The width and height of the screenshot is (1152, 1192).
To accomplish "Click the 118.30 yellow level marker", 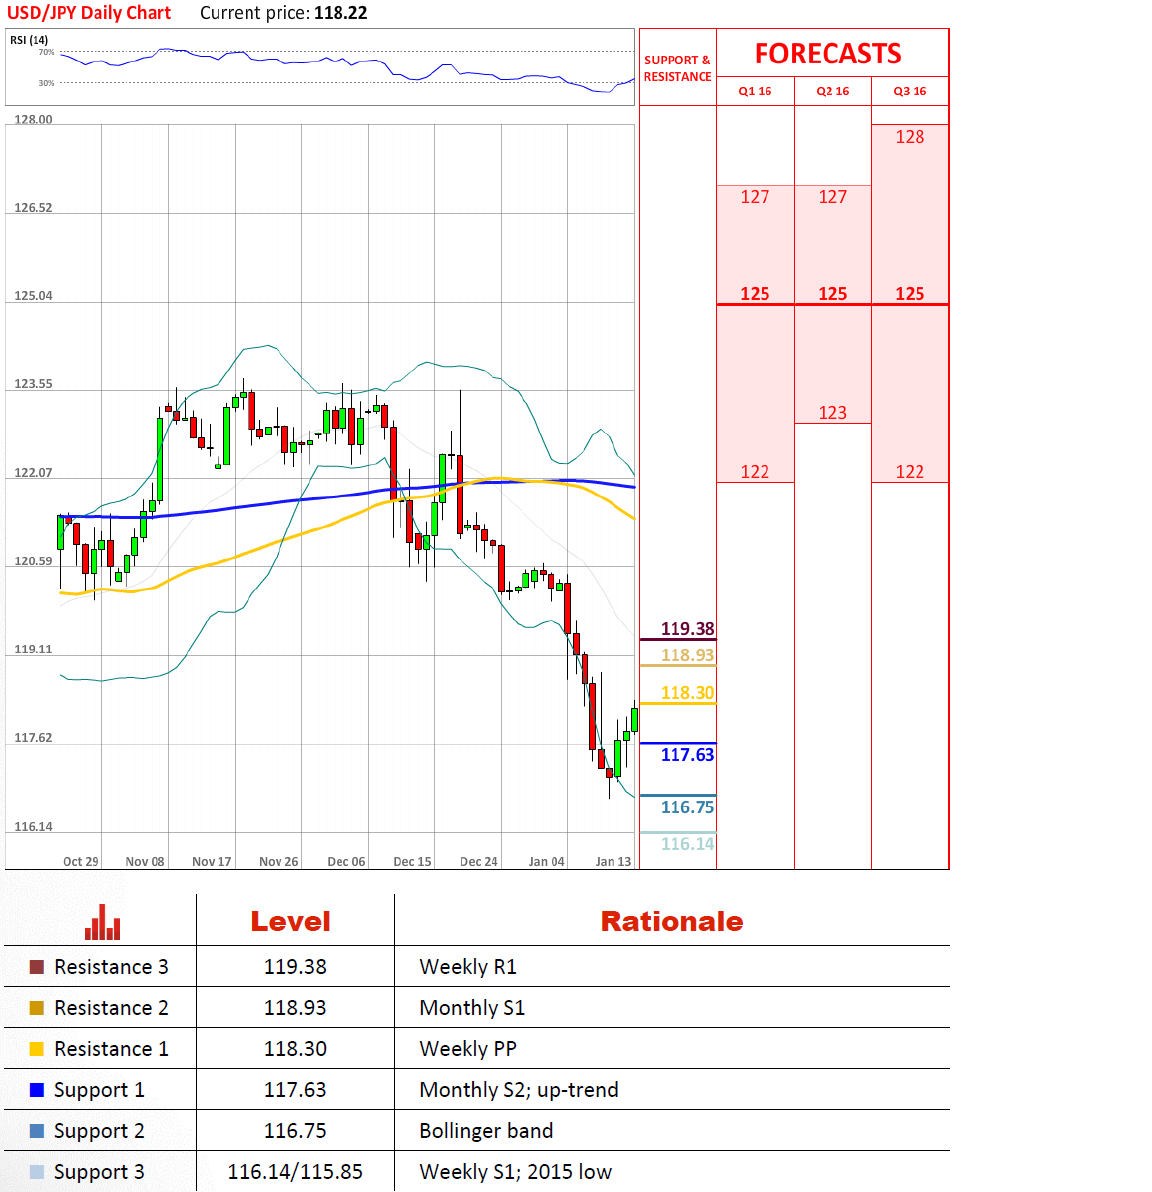I will (x=687, y=693).
